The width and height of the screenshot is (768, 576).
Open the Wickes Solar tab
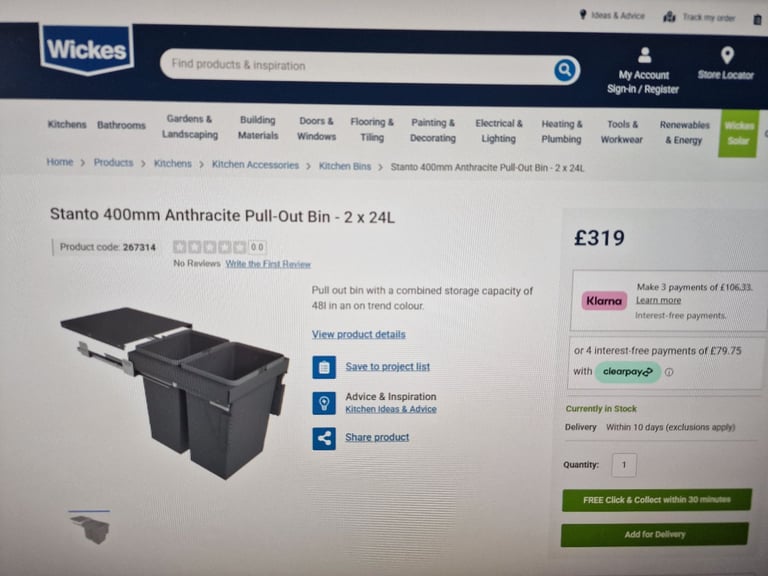(738, 133)
